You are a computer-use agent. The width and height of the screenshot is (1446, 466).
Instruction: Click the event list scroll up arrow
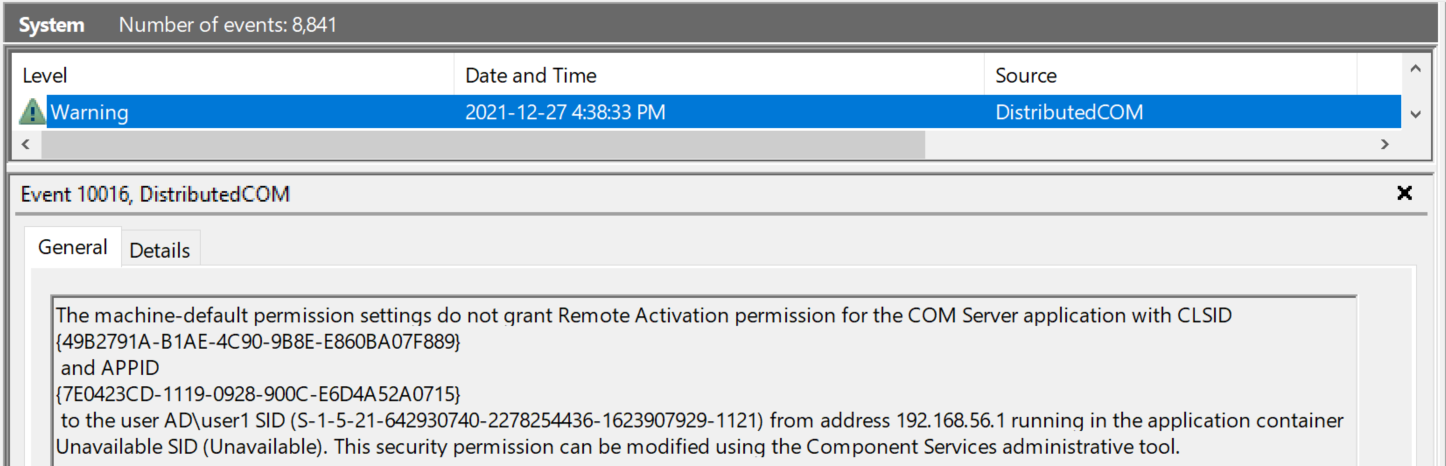pyautogui.click(x=1414, y=69)
